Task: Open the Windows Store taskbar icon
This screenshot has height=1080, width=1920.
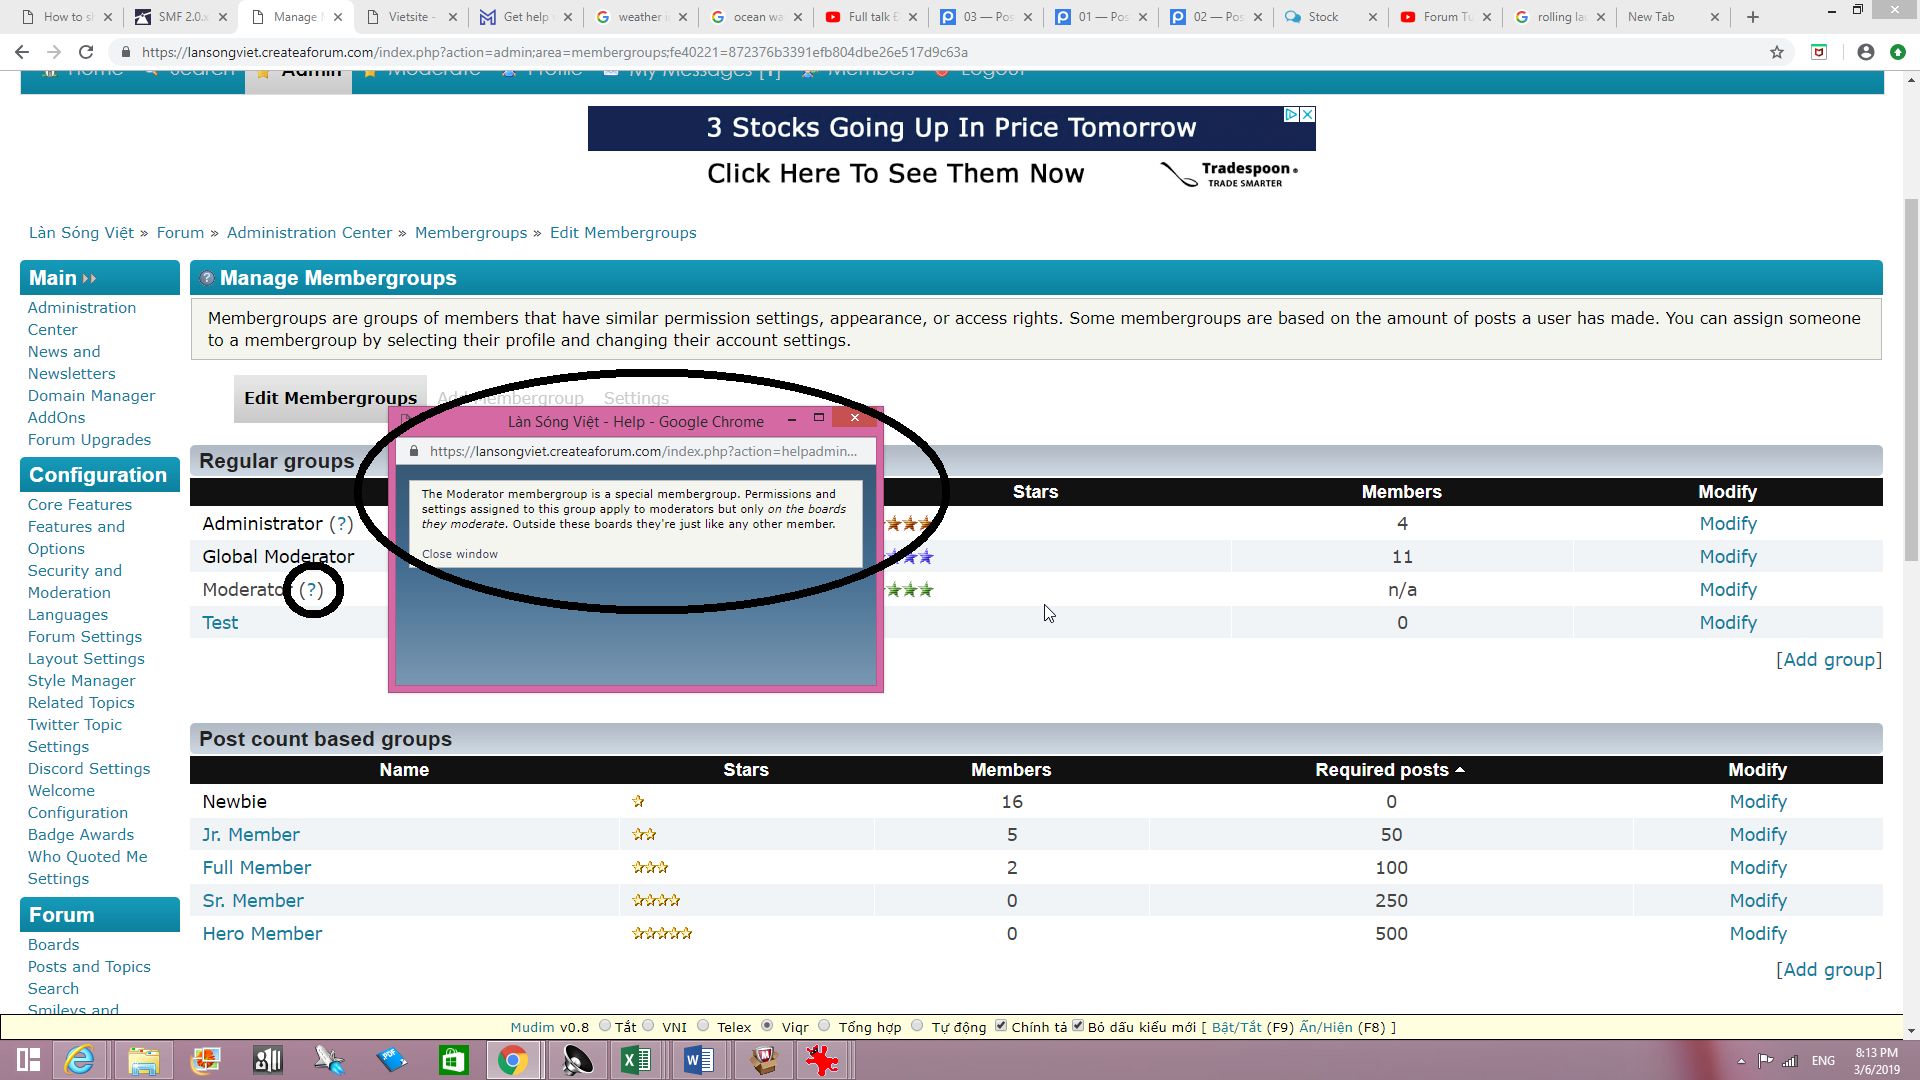Action: click(x=453, y=1060)
